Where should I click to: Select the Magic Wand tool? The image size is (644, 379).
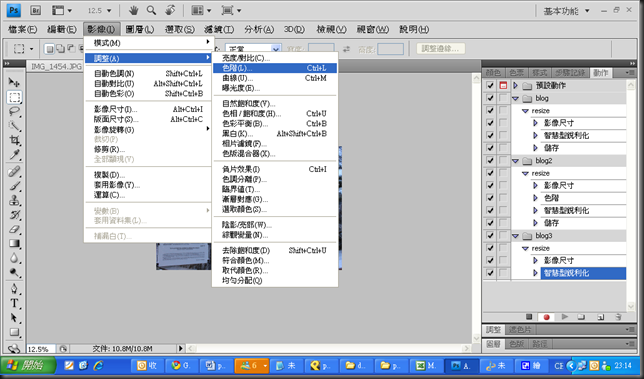[x=14, y=126]
